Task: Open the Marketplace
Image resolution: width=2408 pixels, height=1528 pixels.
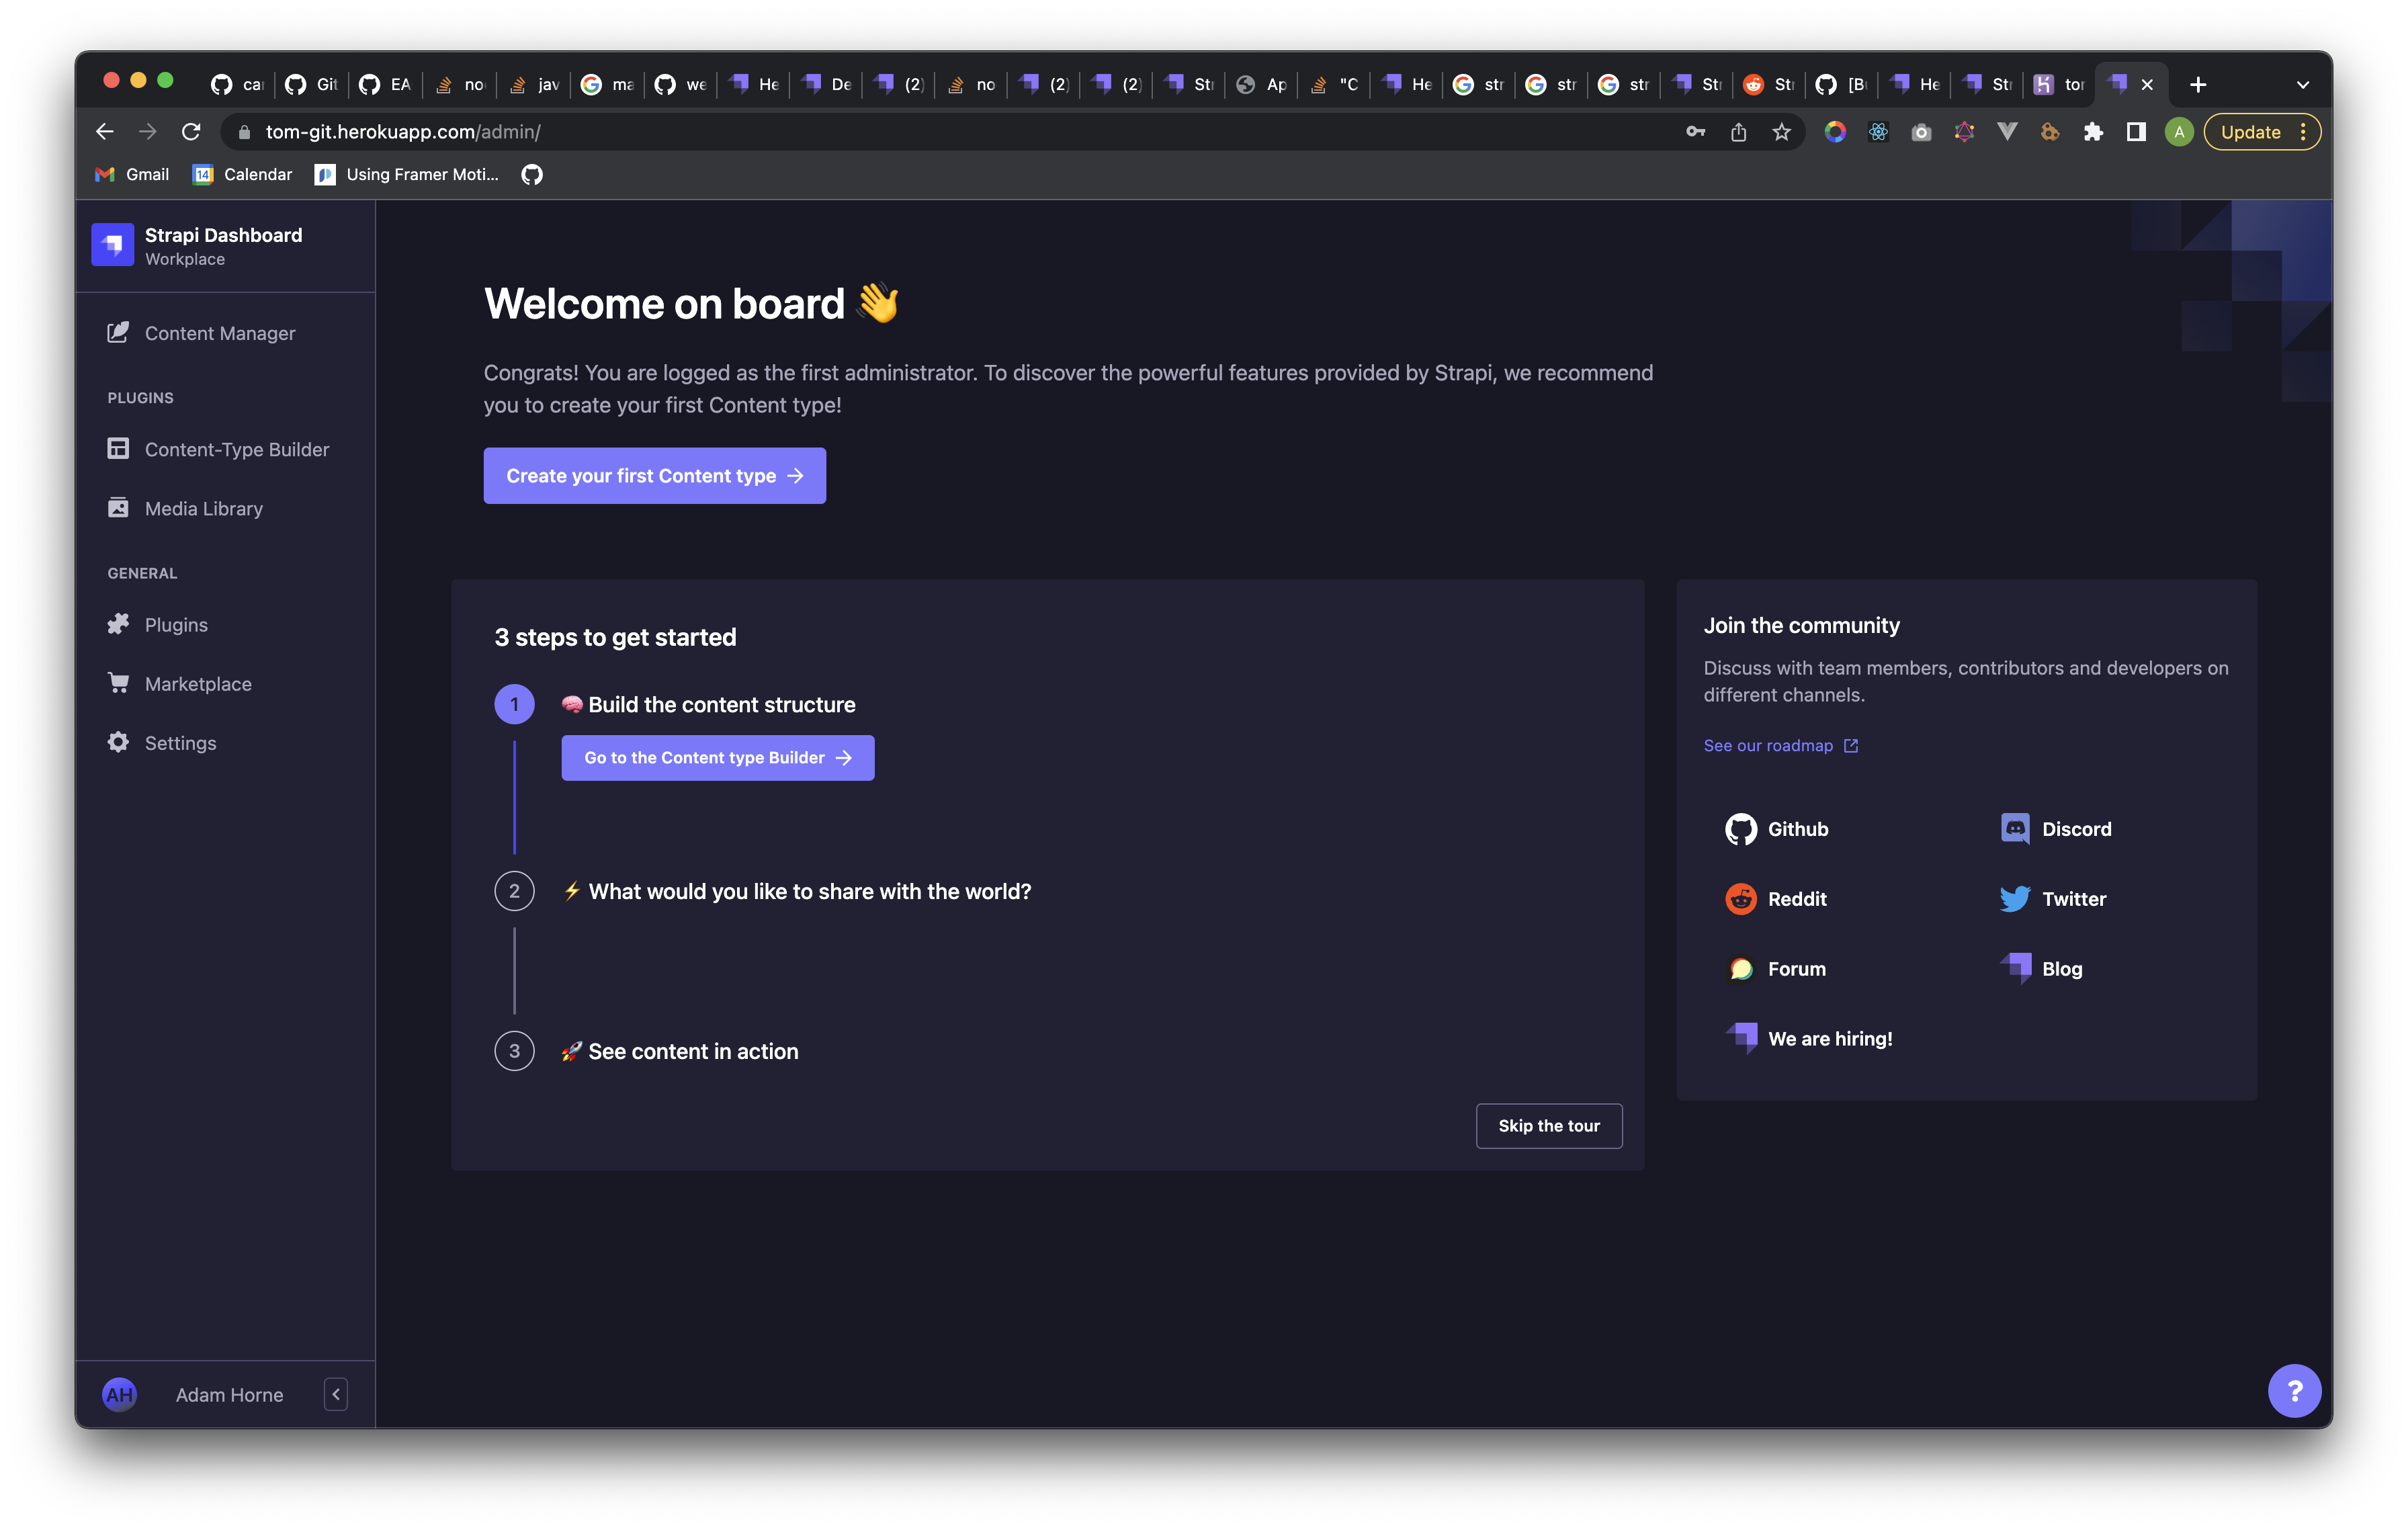Action: click(x=198, y=683)
